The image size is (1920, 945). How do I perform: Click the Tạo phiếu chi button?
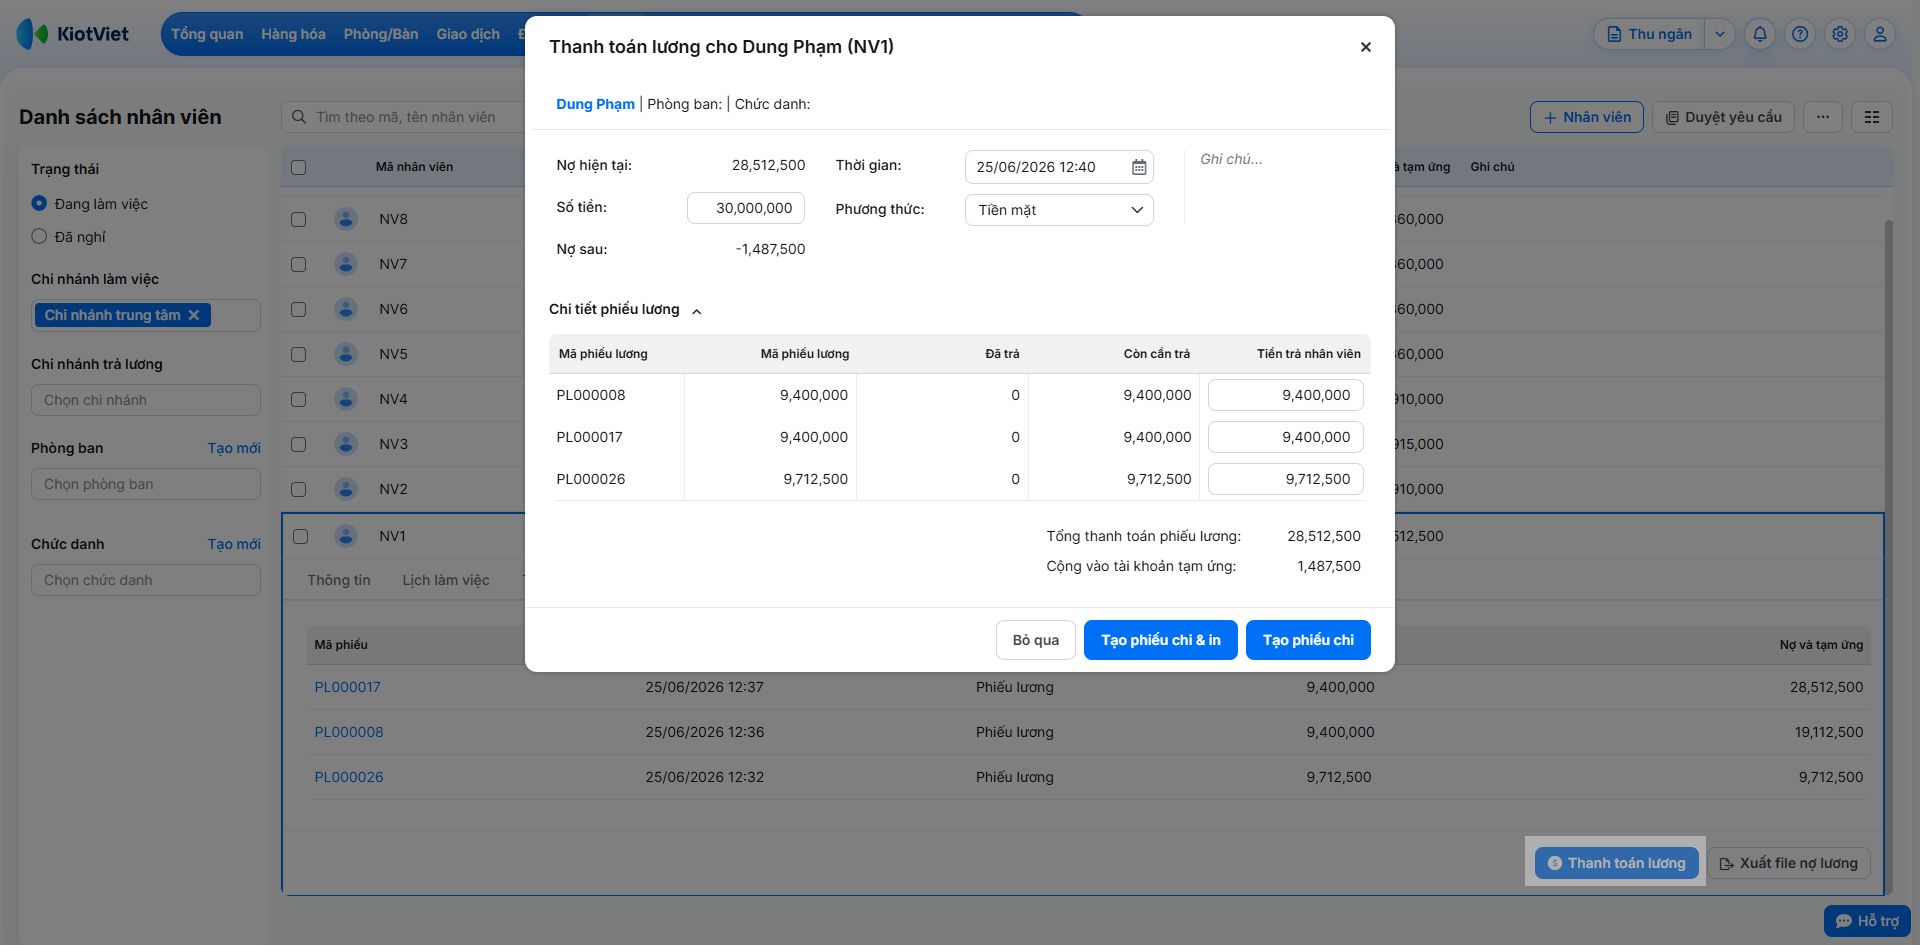point(1308,640)
